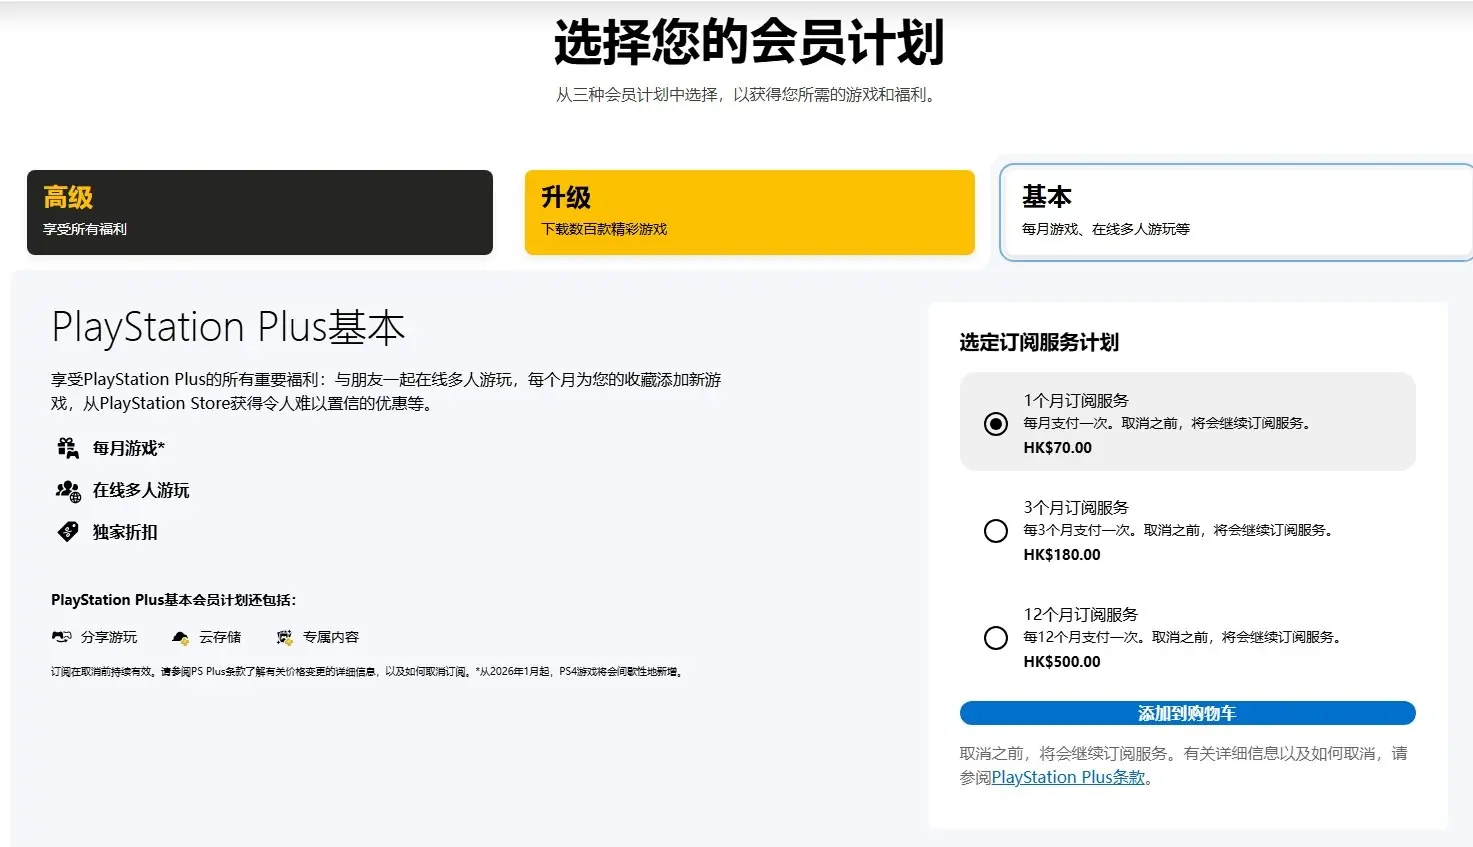Select the 高级 membership plan tab
The height and width of the screenshot is (847, 1473).
coord(260,212)
